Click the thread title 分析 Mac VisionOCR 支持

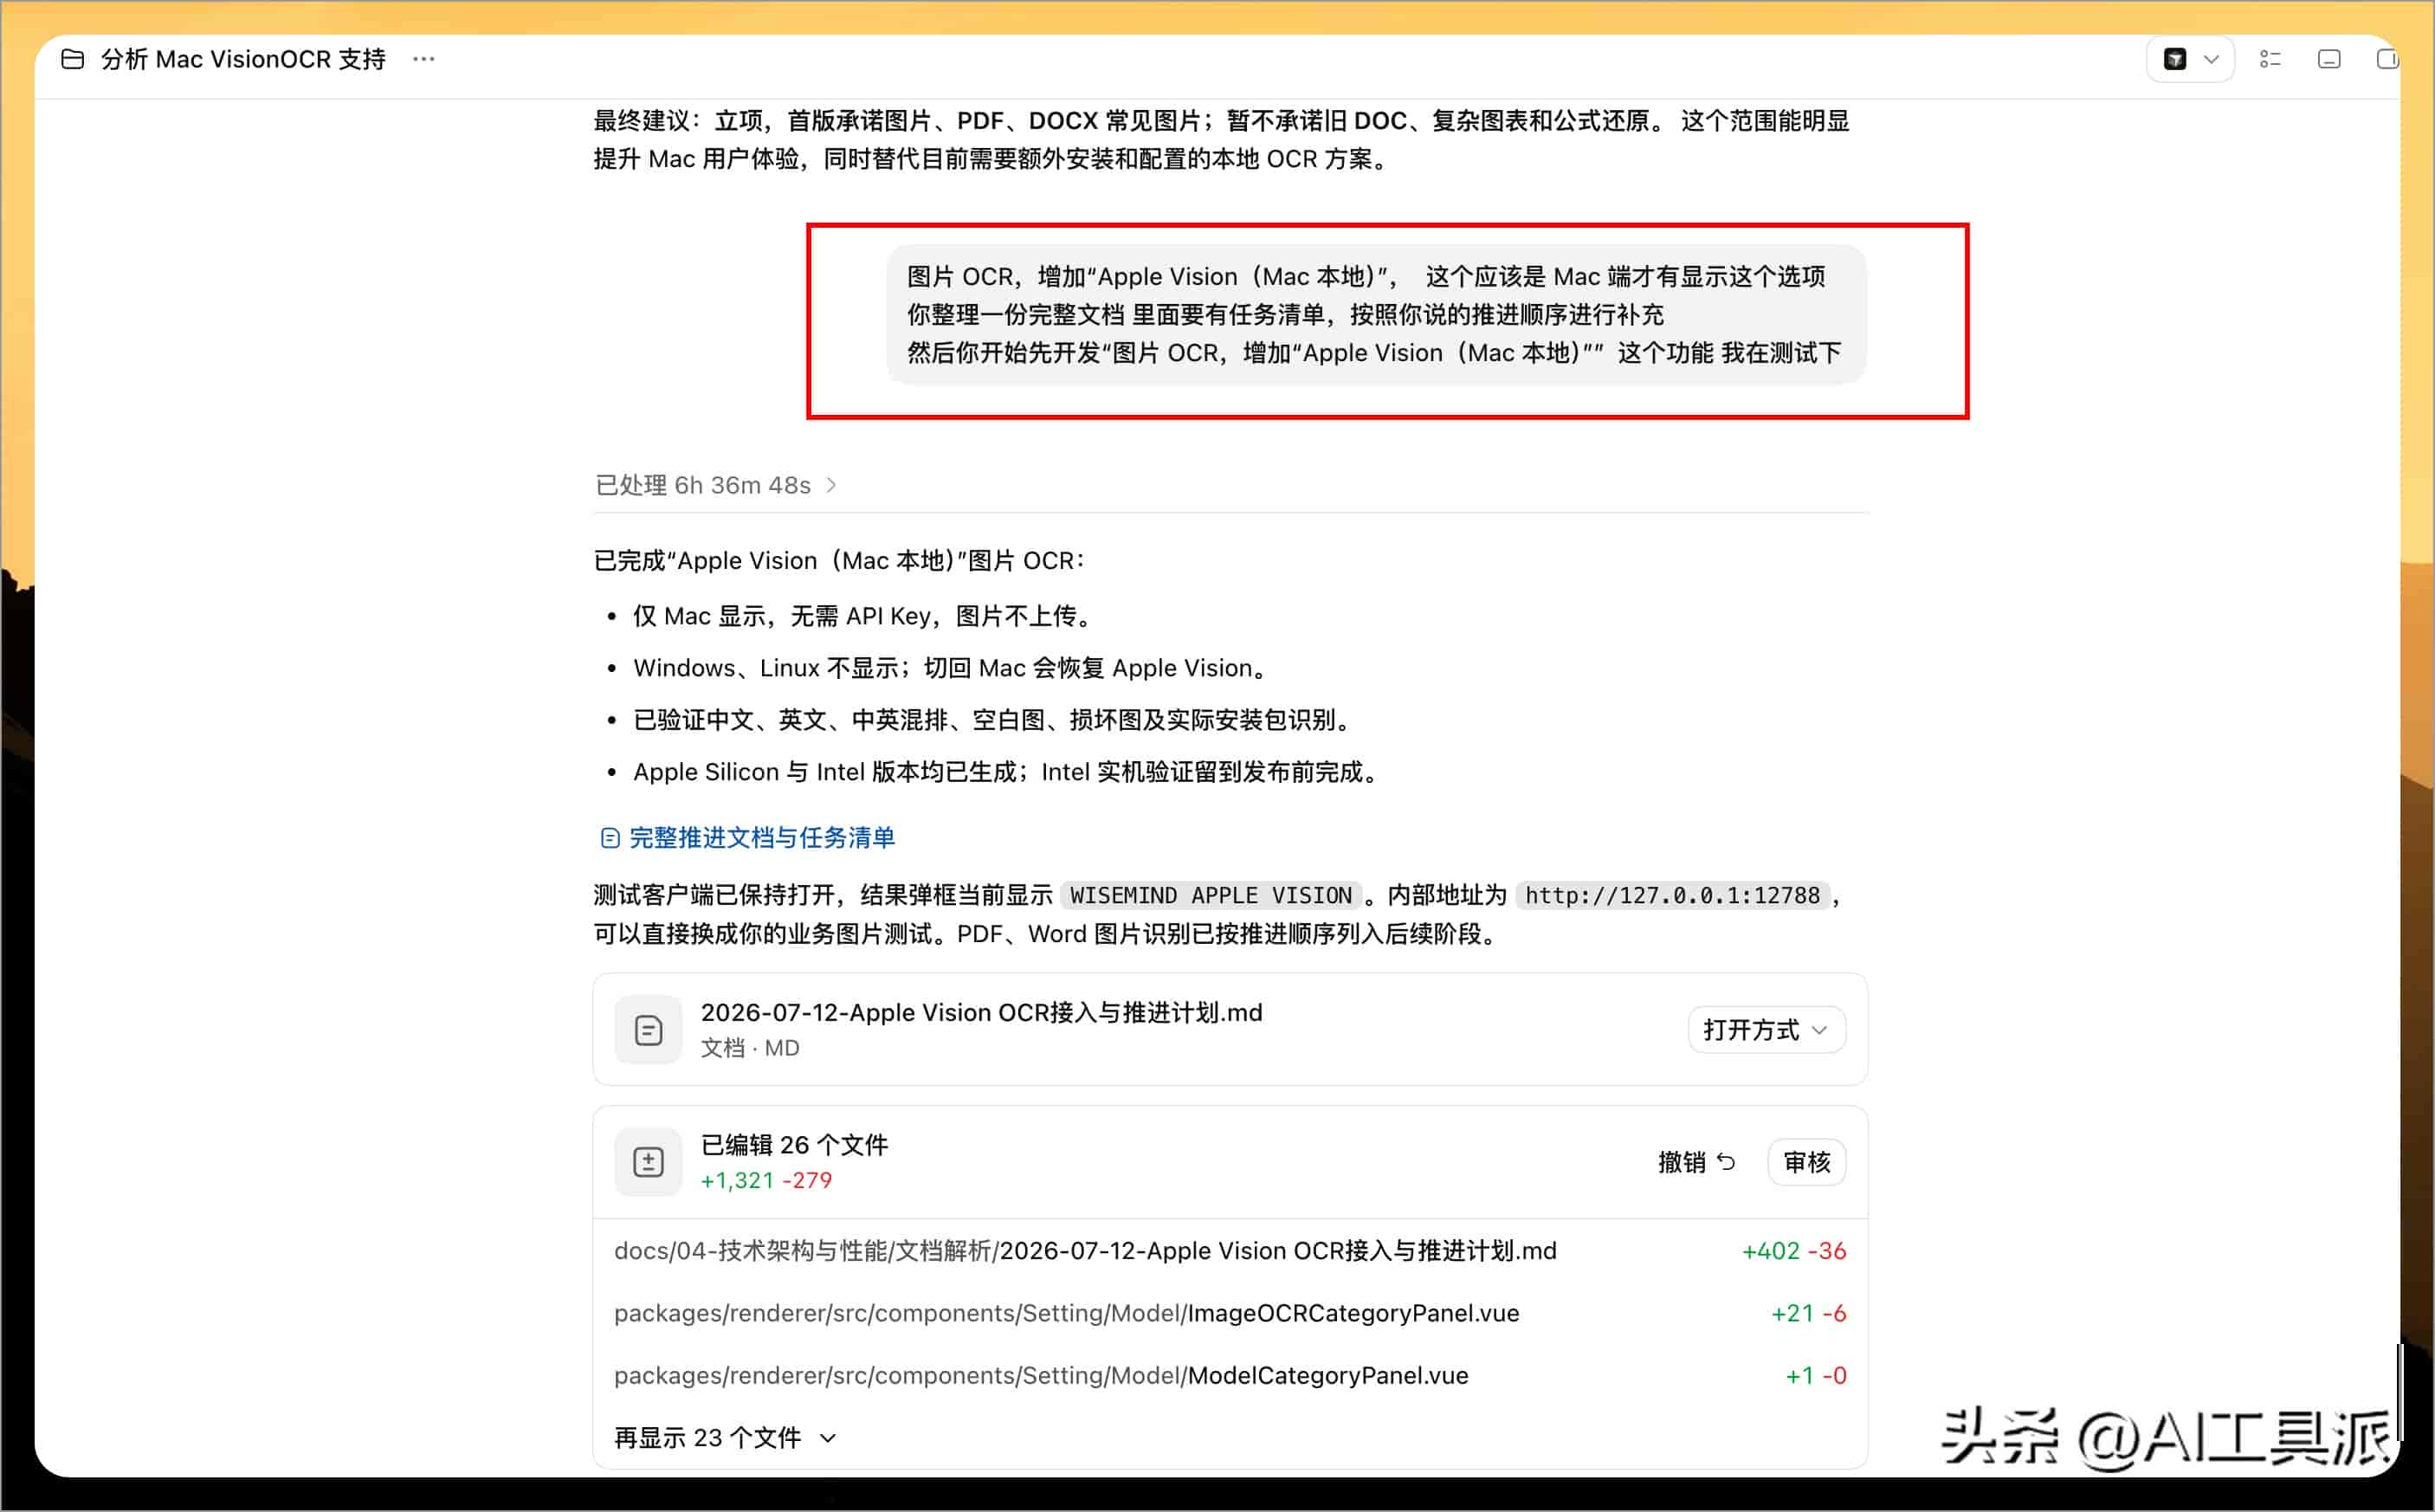[x=243, y=59]
